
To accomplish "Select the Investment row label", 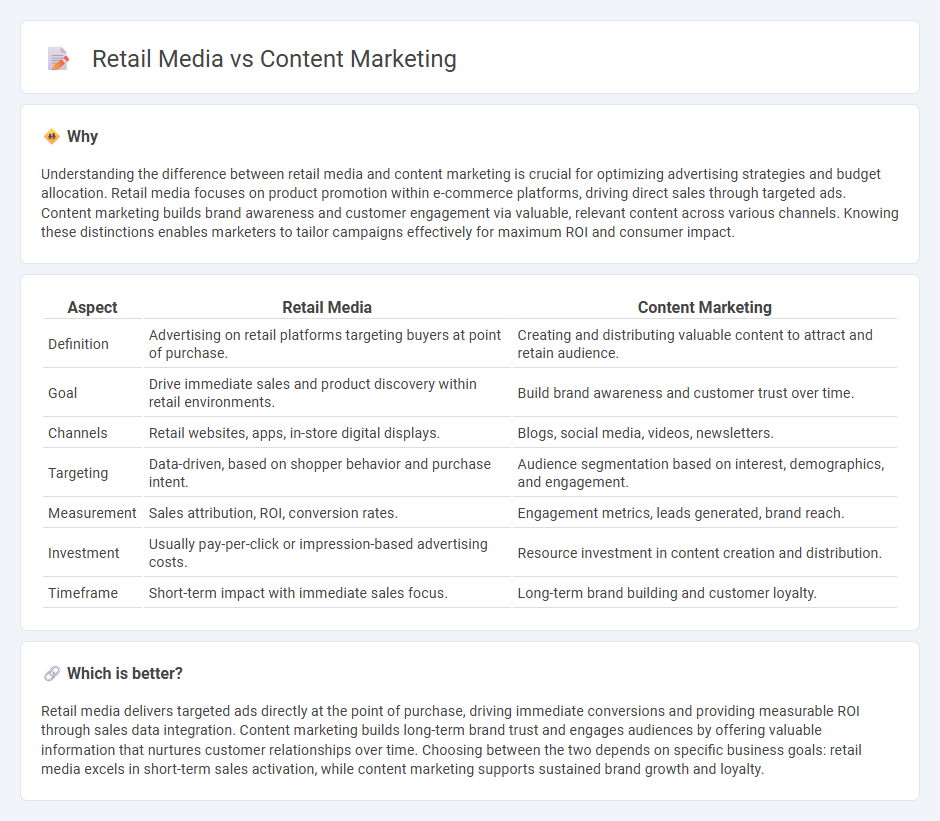I will point(83,553).
